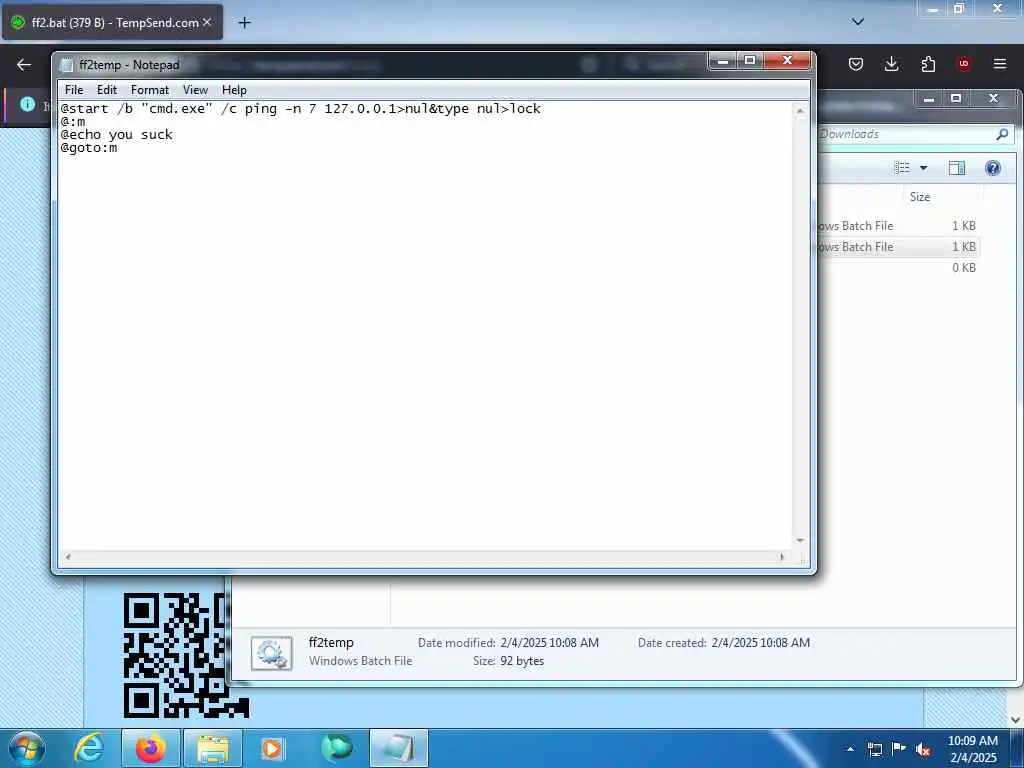The height and width of the screenshot is (768, 1024).
Task: Click the blue info icon in Firefox page
Action: tap(27, 104)
